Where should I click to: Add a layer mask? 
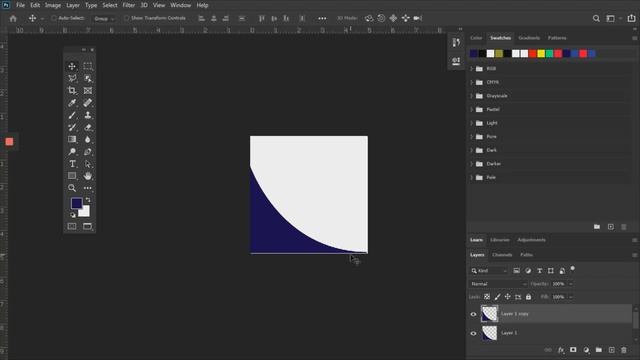coord(573,350)
